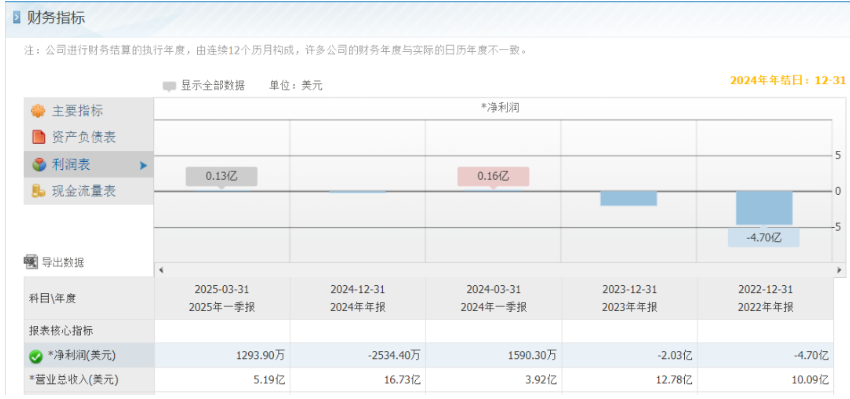850x399 pixels.
Task: Click the green checkmark beside 净利润
Action: (x=36, y=357)
